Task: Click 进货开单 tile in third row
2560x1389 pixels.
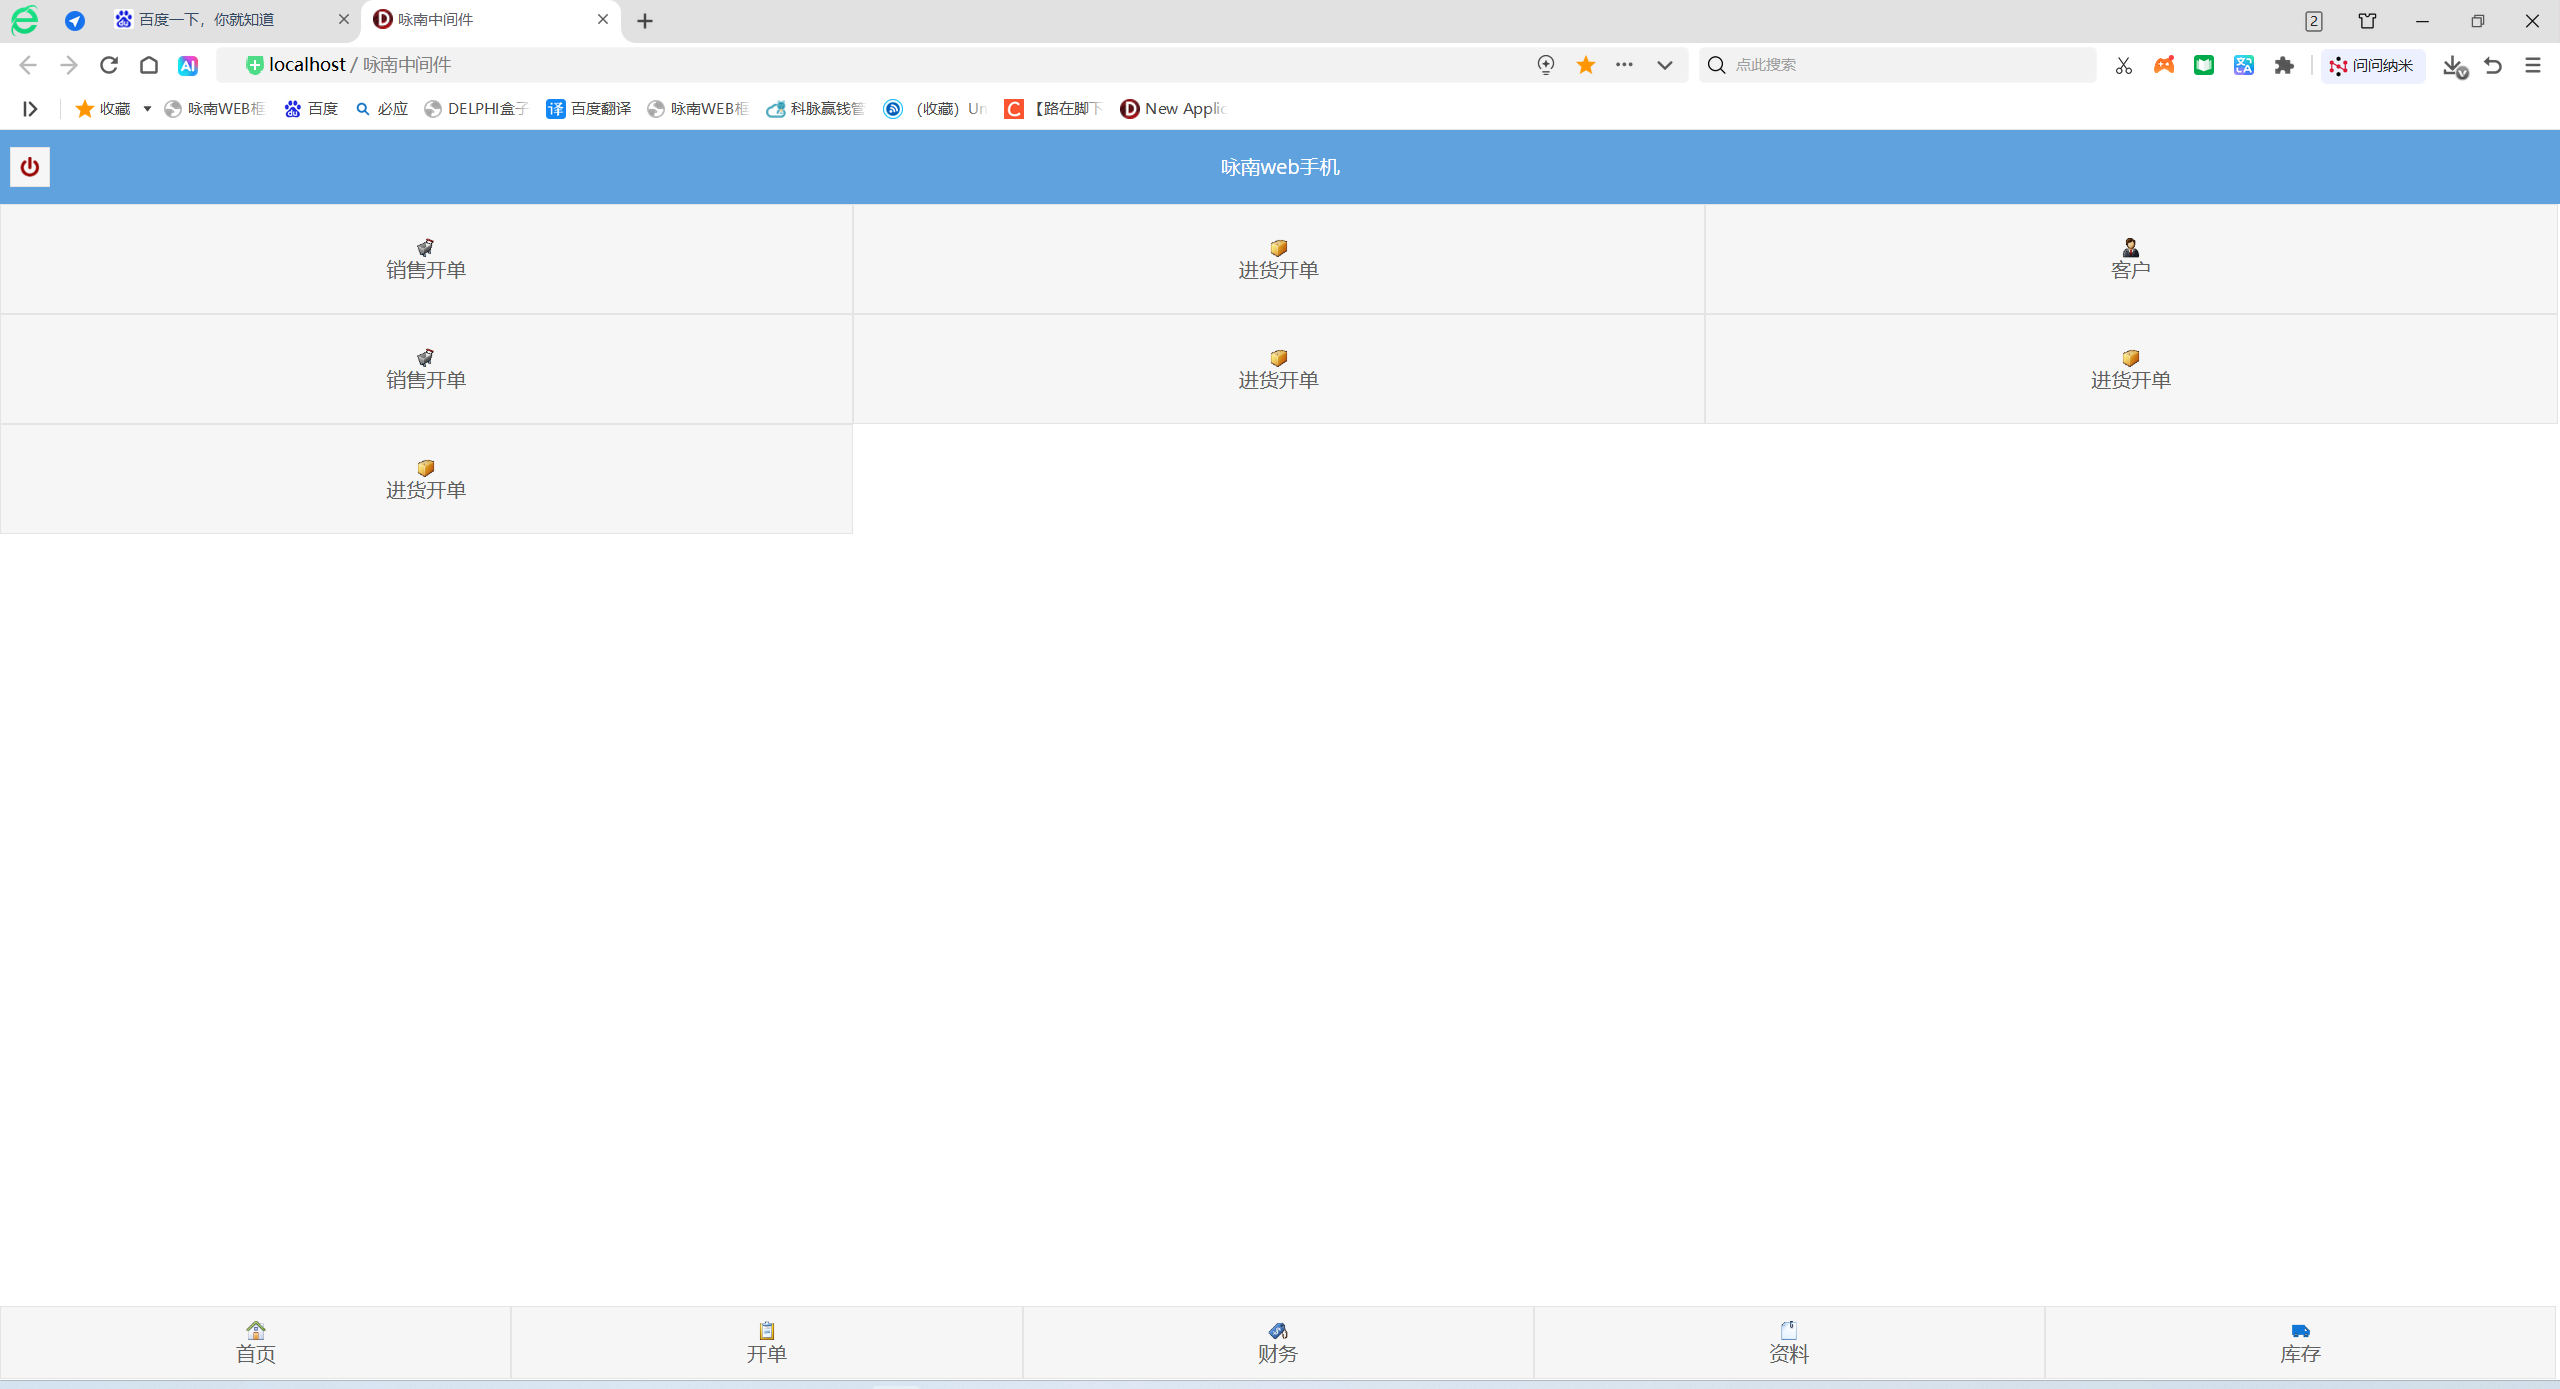Action: pos(426,479)
